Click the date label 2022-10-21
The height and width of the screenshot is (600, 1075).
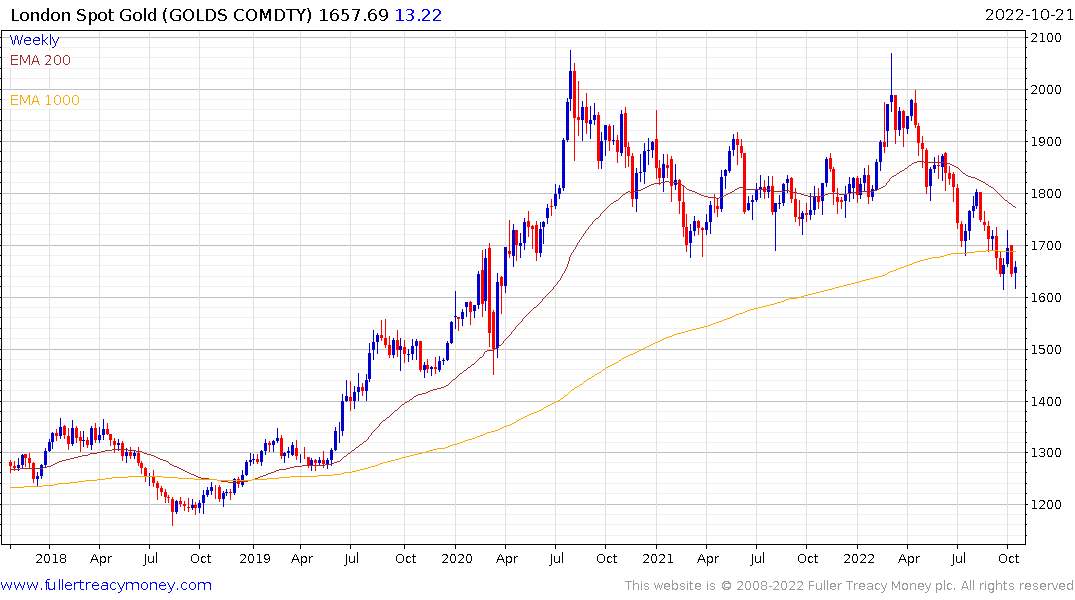pos(1029,15)
